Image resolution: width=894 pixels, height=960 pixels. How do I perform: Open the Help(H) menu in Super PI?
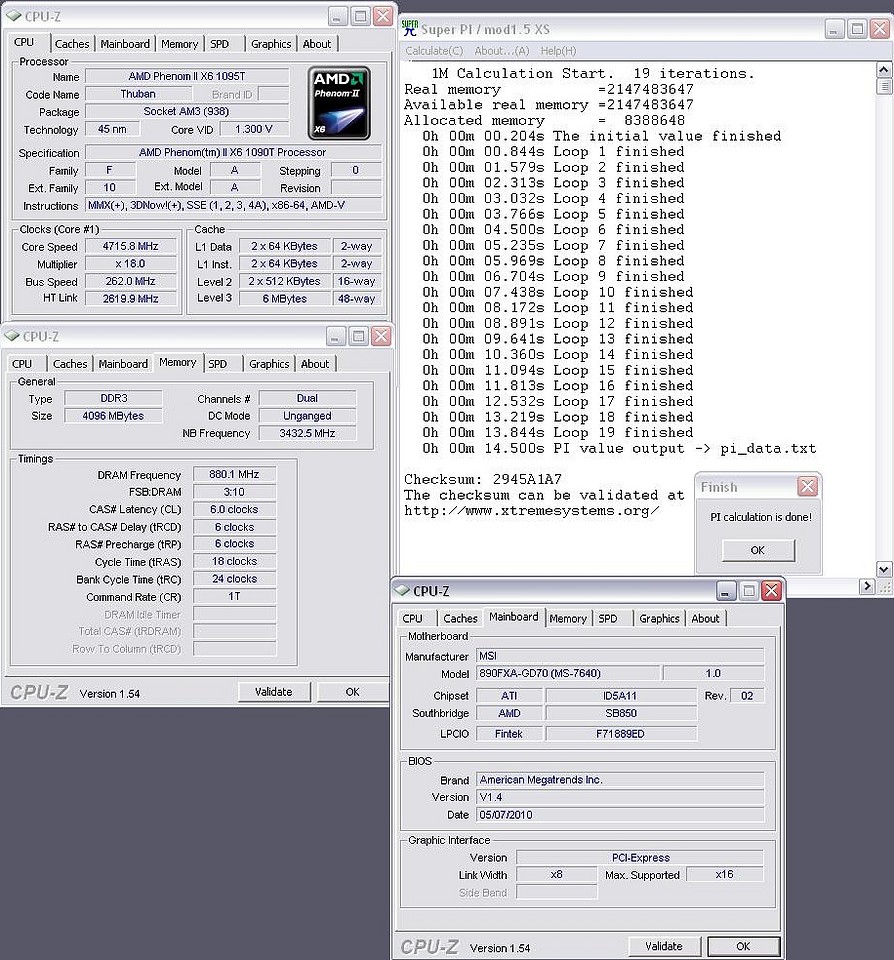point(558,51)
